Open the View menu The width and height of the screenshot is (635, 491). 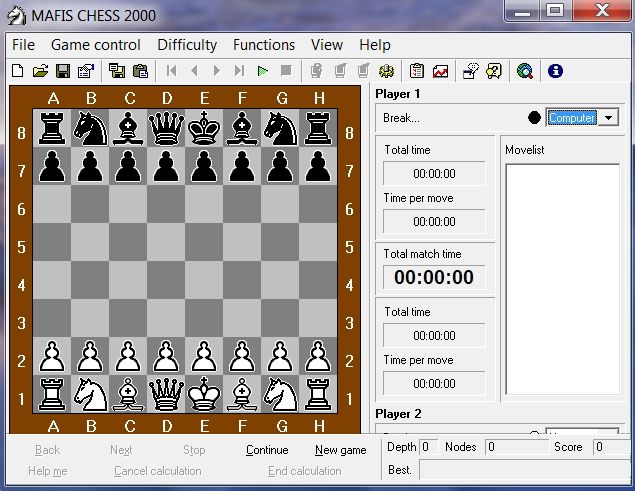point(327,45)
